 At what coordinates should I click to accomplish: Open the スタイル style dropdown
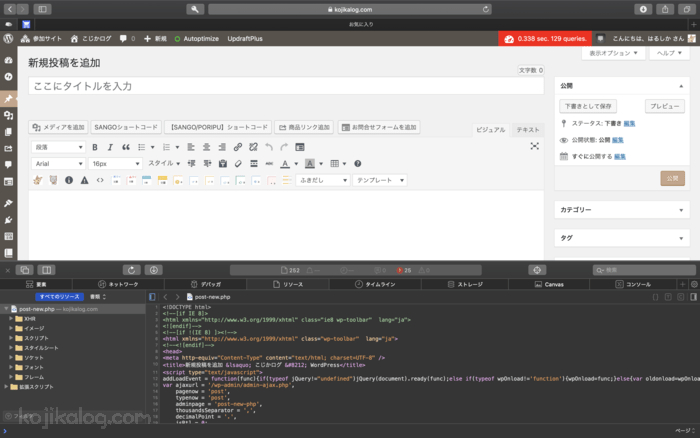point(164,163)
